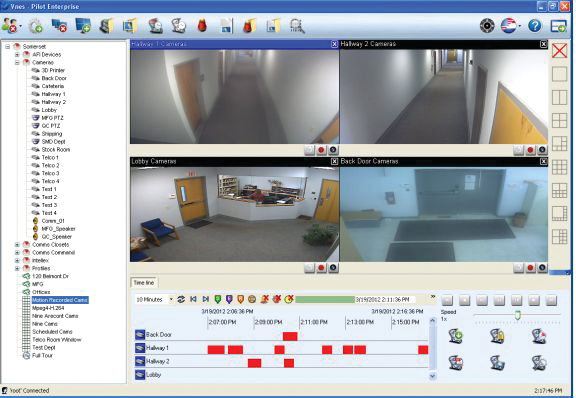This screenshot has height=398, width=576.
Task: Click the add window icon at top right
Action: 558,26
